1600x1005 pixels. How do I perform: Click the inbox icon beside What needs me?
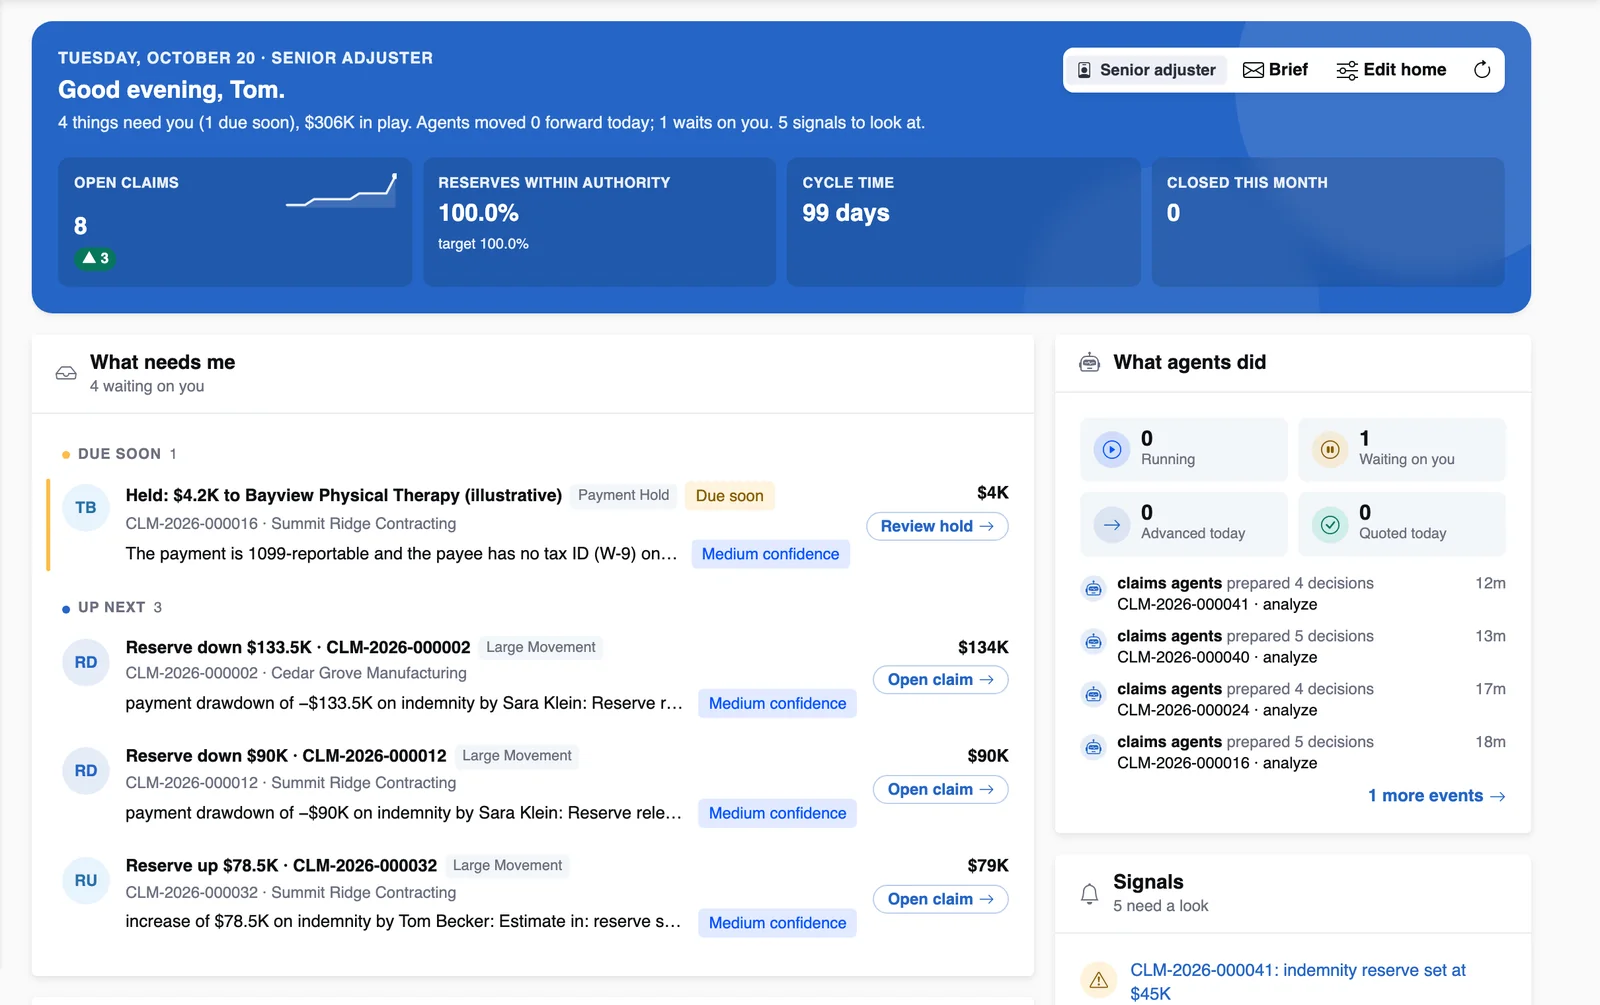click(66, 373)
